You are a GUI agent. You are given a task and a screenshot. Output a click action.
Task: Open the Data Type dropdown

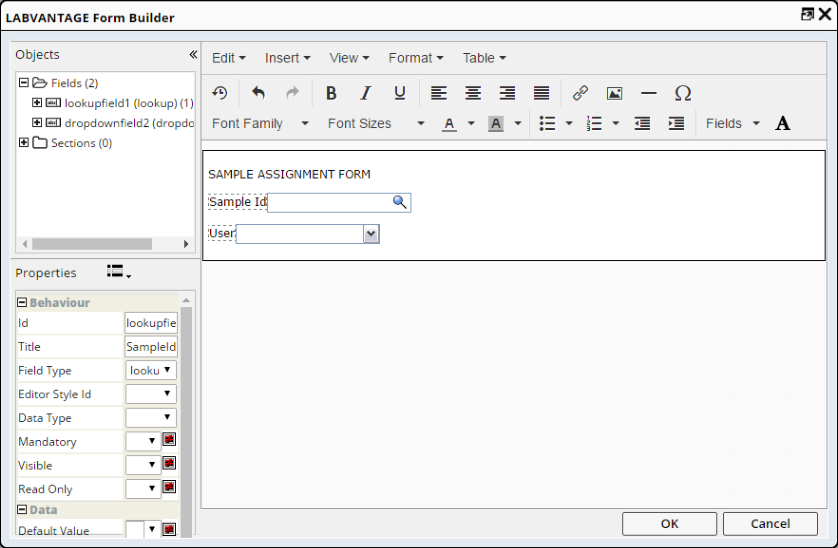[151, 418]
